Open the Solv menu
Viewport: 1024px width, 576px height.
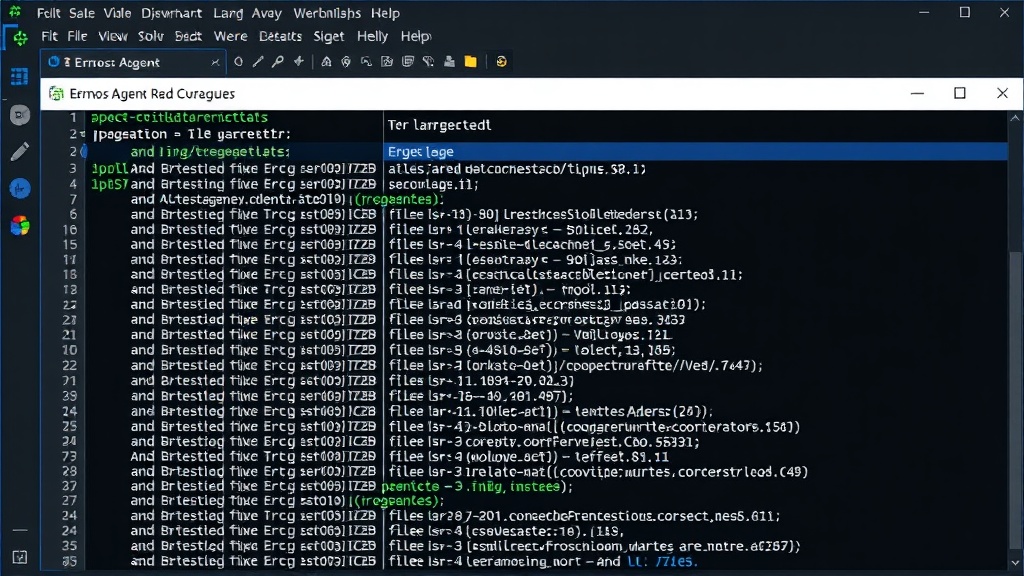click(x=151, y=36)
